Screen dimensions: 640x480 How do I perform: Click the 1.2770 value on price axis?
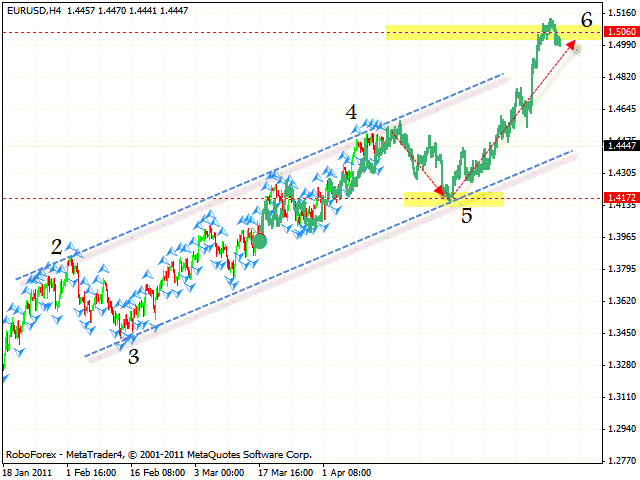621,461
